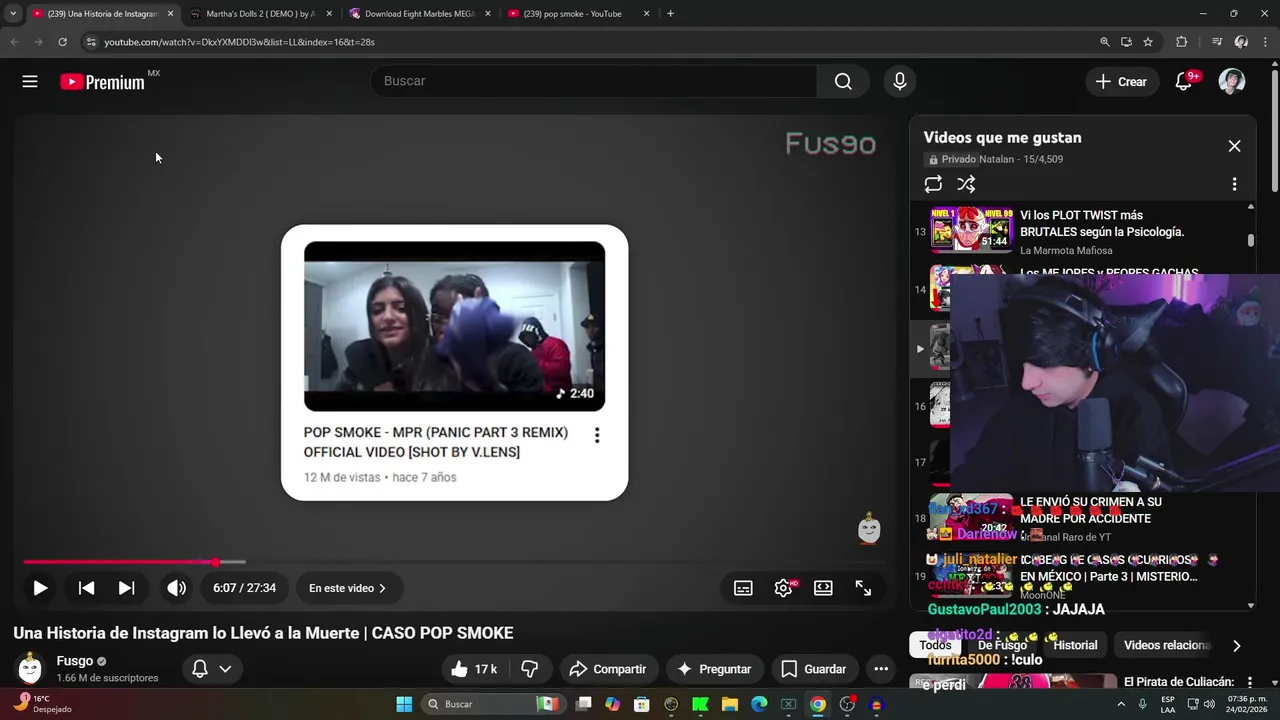Skip to next video in playlist
Screen dimensions: 1280x720
(x=126, y=588)
